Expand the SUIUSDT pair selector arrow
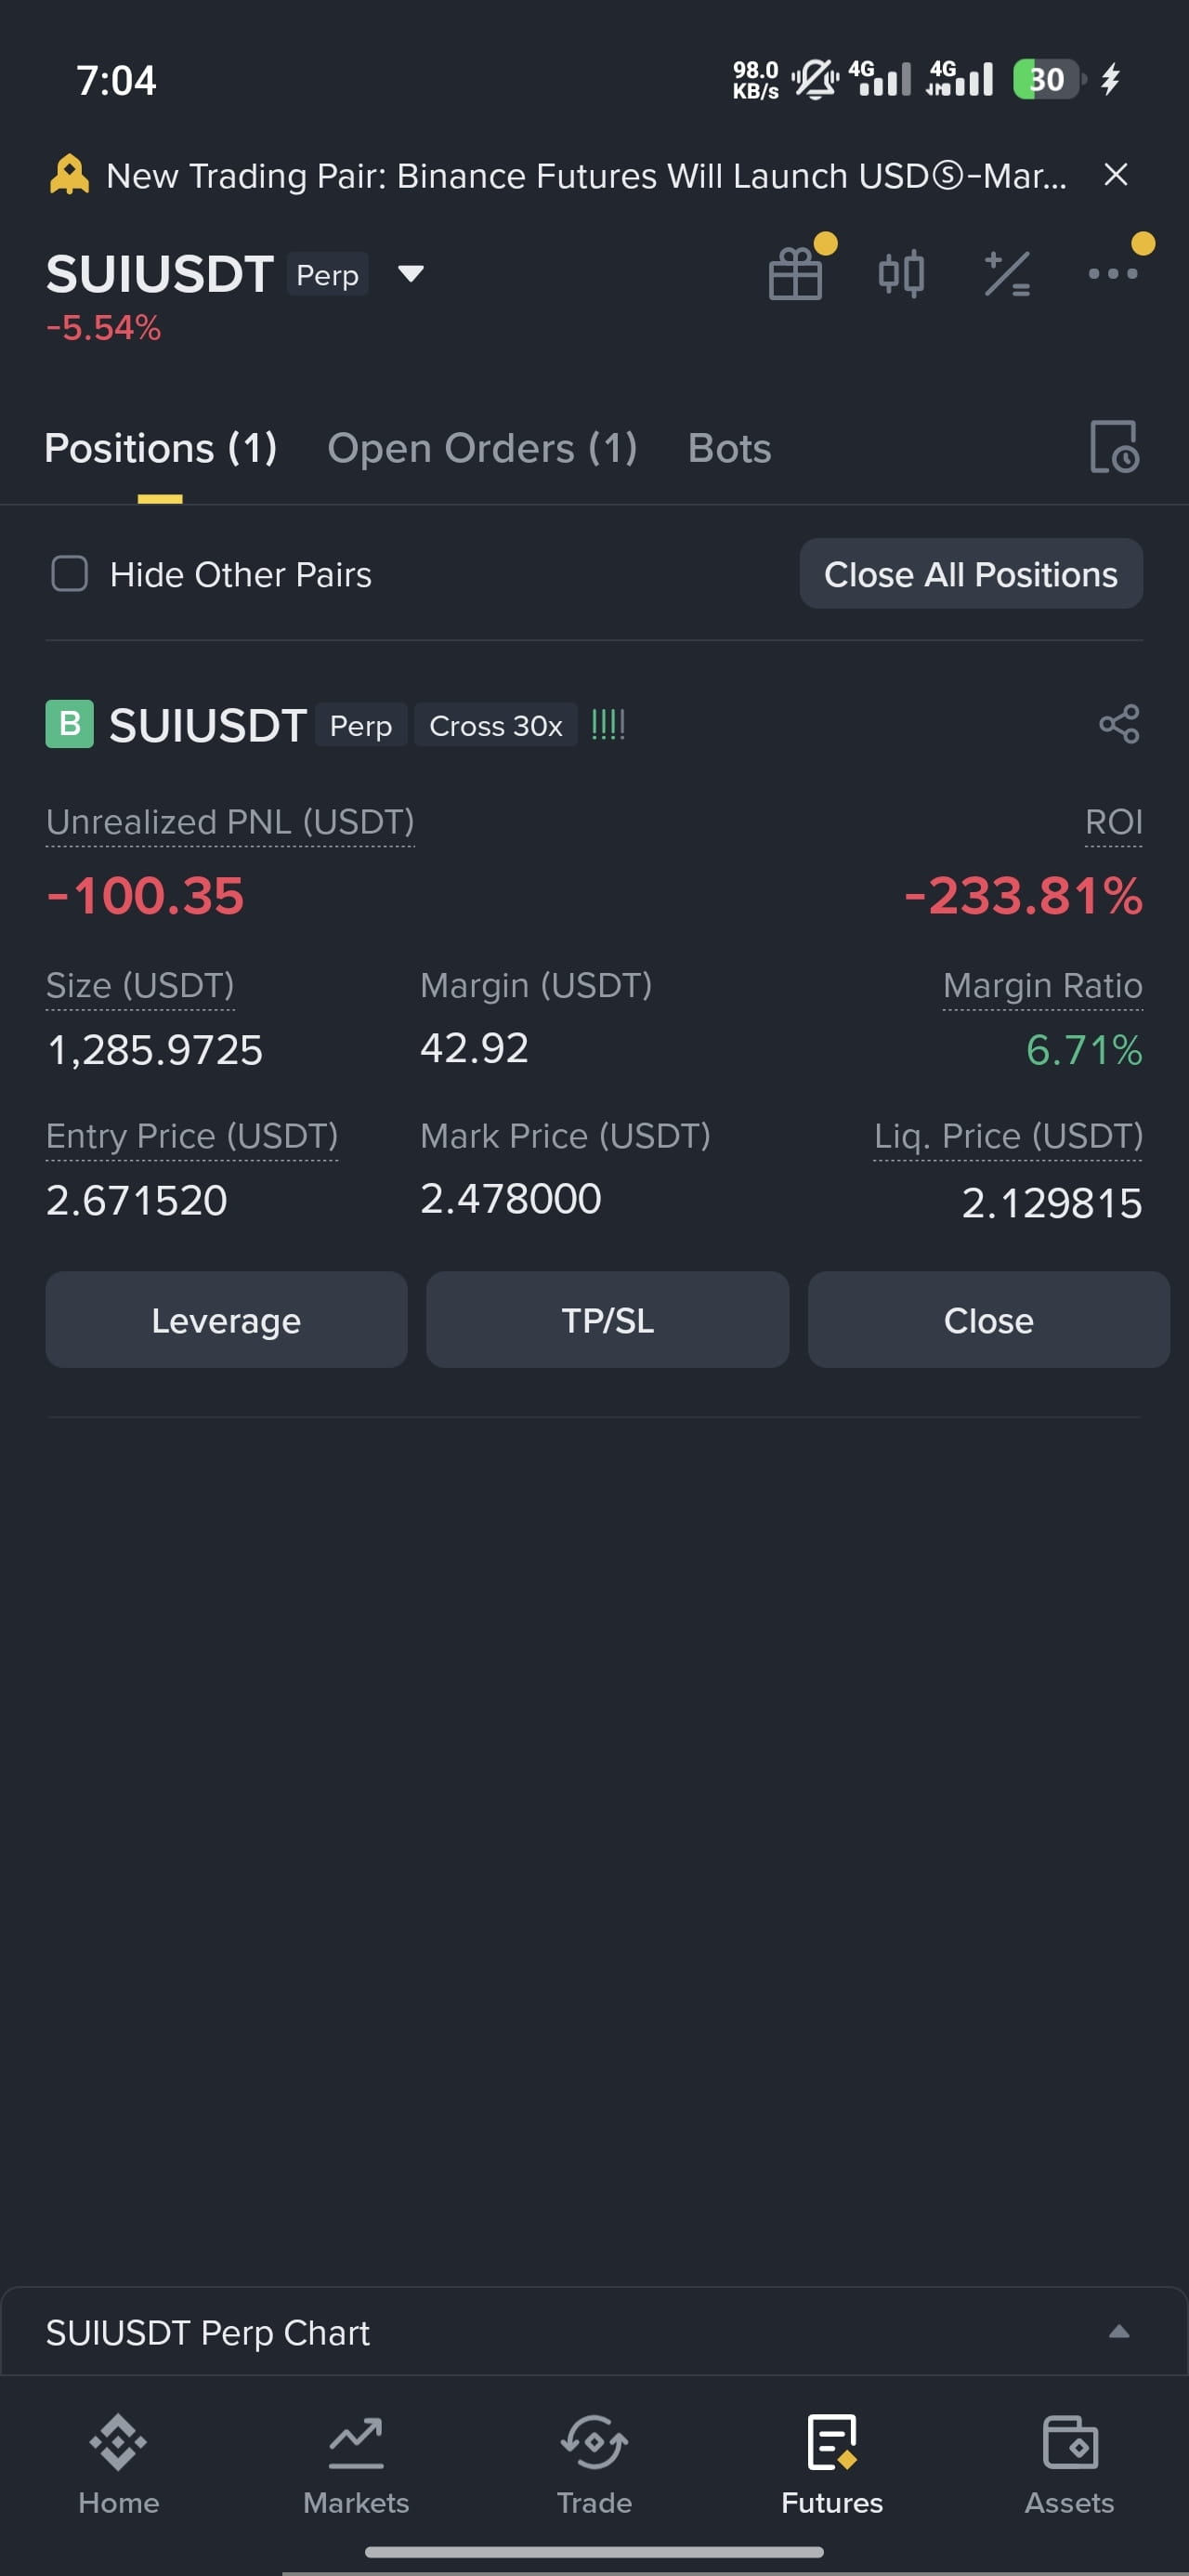 pyautogui.click(x=411, y=274)
